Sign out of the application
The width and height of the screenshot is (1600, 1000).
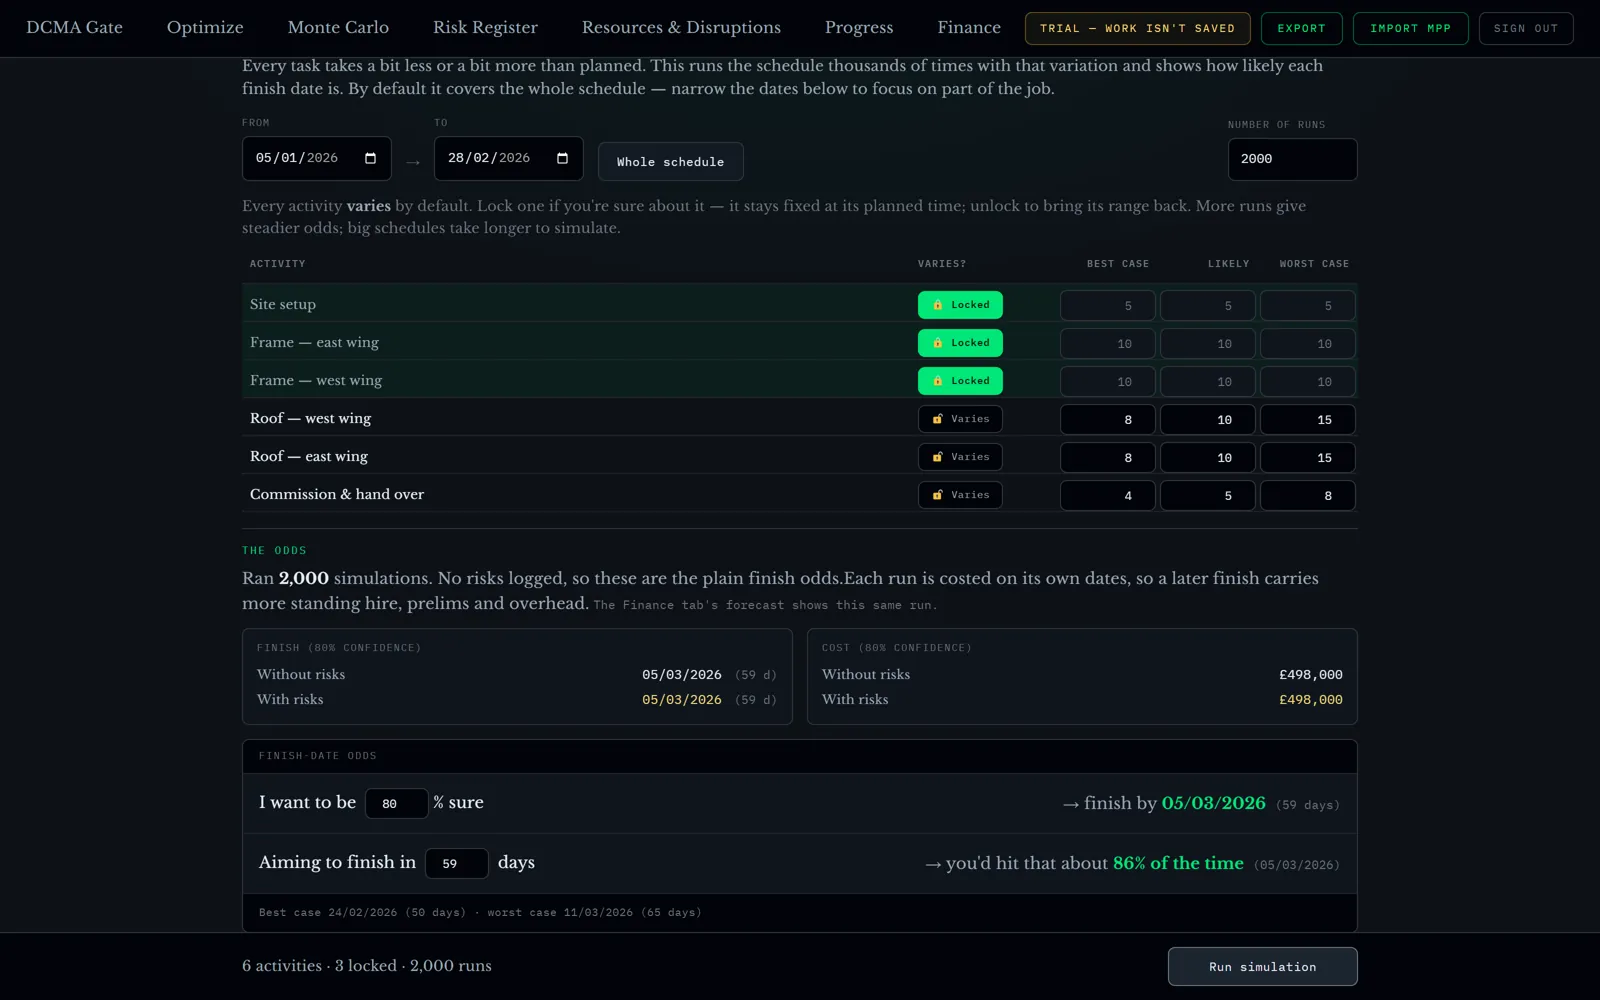[1526, 28]
